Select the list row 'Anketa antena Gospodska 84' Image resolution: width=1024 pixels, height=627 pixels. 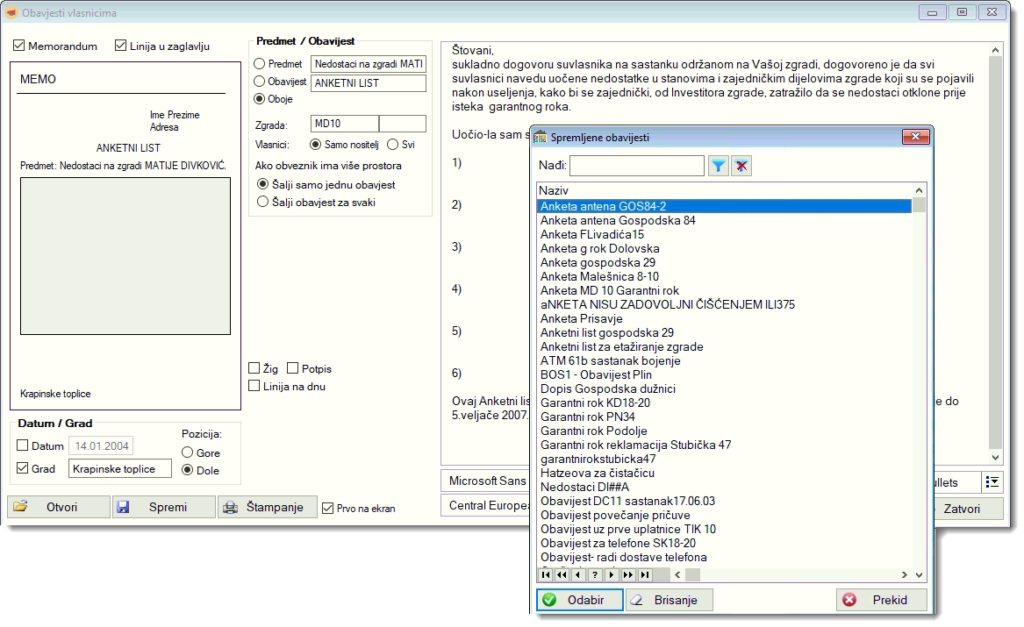[724, 221]
